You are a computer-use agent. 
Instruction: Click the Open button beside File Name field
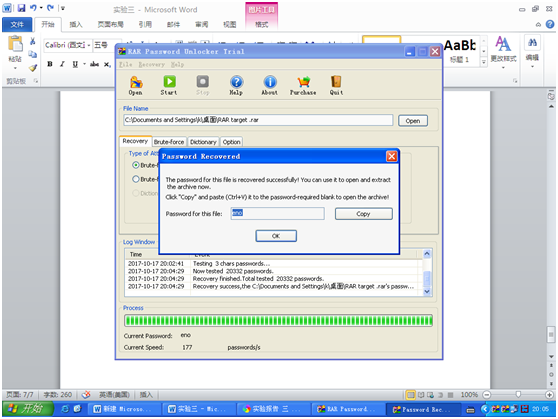pos(413,121)
